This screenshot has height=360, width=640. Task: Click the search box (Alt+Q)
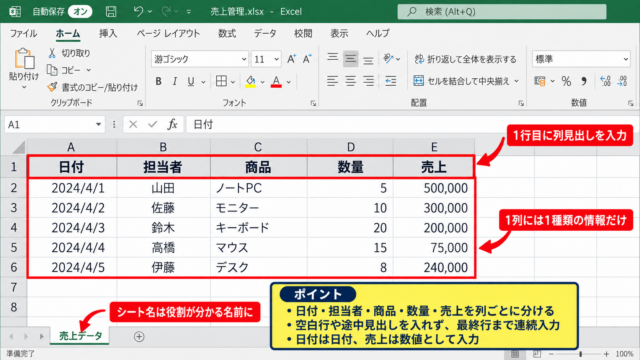point(502,11)
